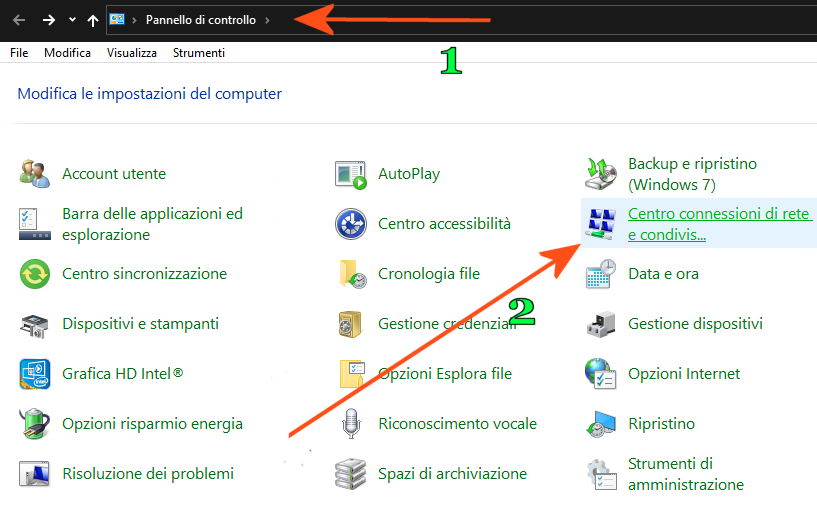Viewport: 817px width, 507px height.
Task: Open the Risoluzione dei problemi link
Action: (148, 474)
